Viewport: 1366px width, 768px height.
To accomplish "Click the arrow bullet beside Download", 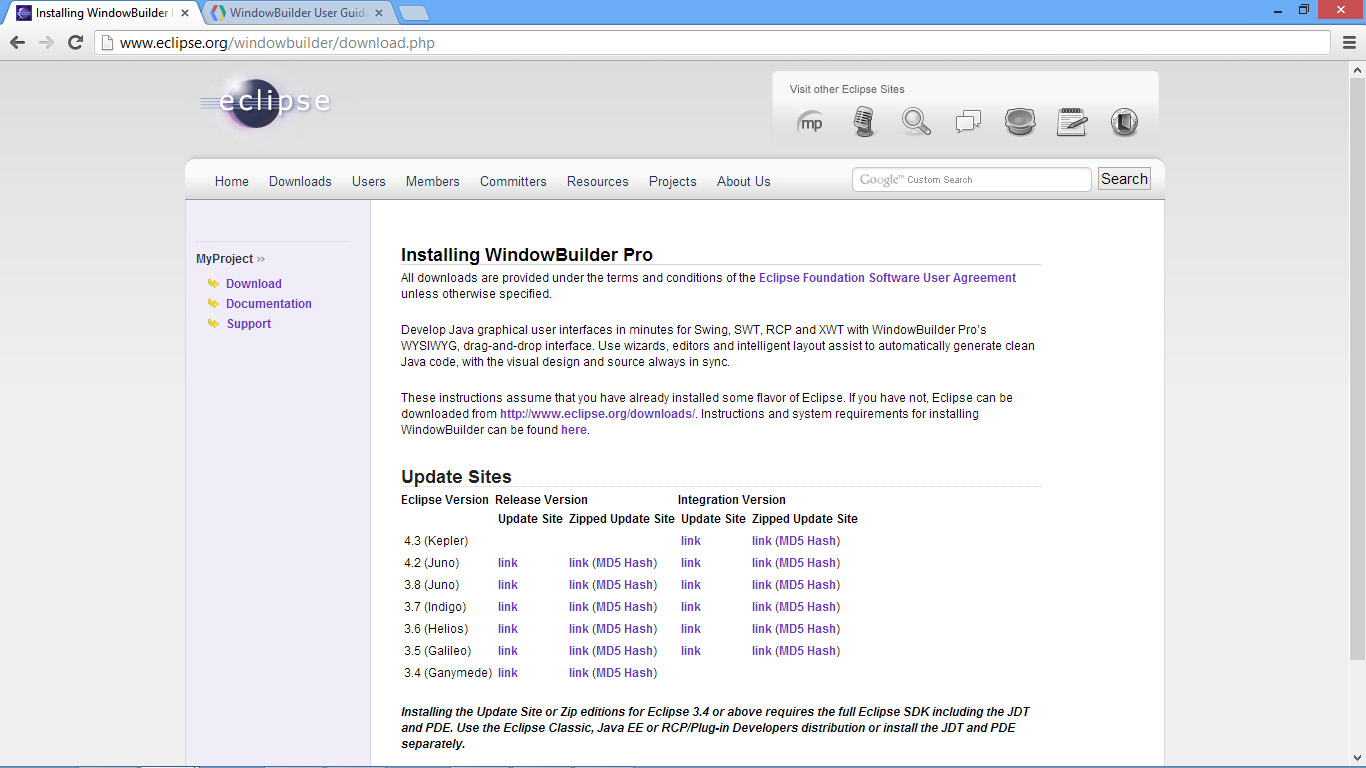I will [x=213, y=283].
